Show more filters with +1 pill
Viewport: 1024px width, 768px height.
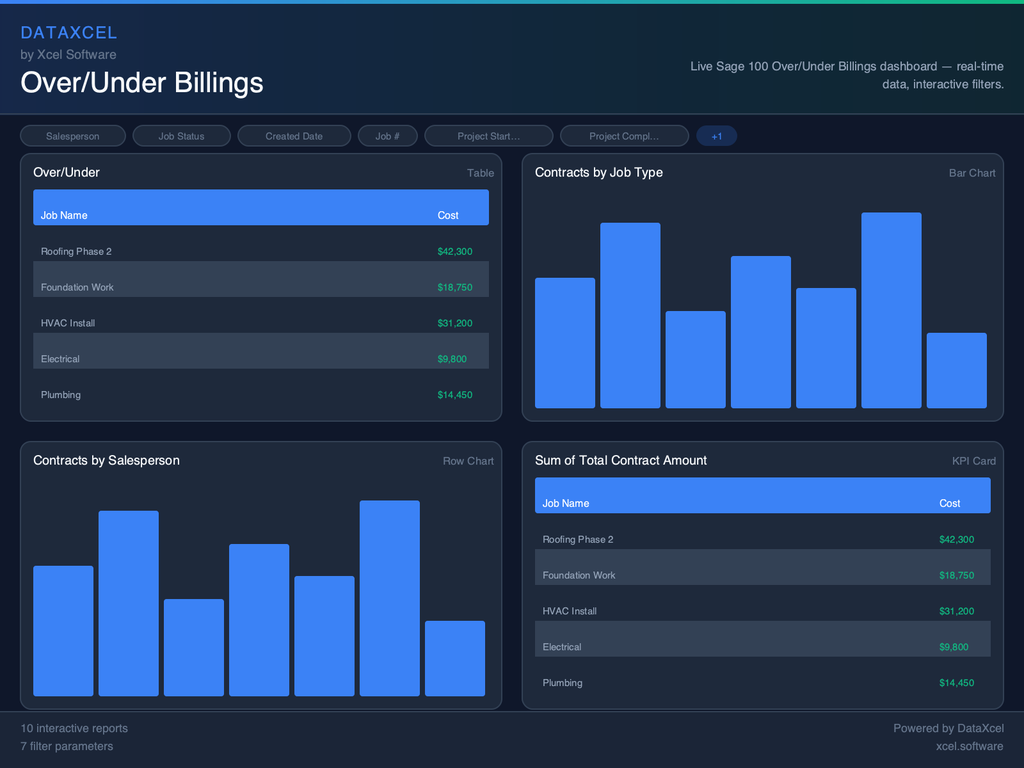[x=716, y=136]
